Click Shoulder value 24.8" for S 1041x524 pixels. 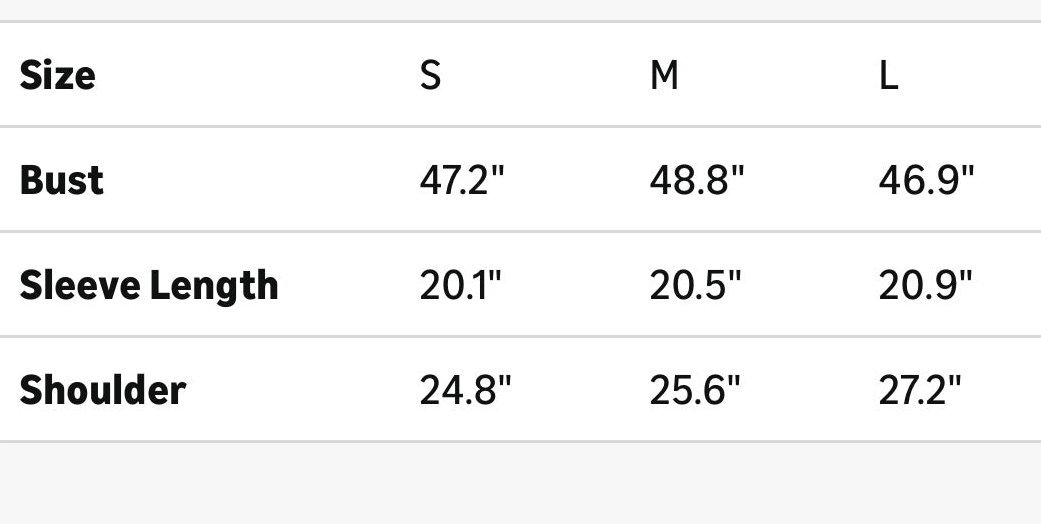coord(465,390)
